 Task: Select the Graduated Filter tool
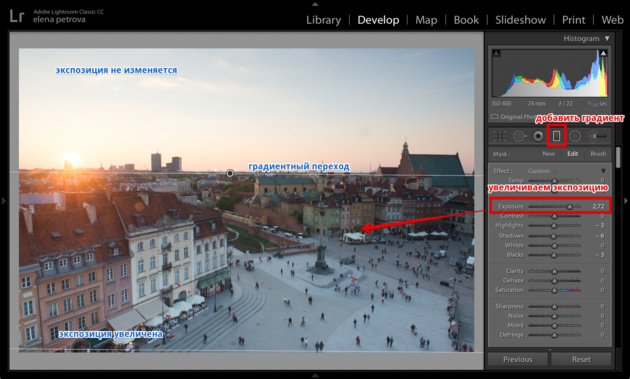point(556,136)
